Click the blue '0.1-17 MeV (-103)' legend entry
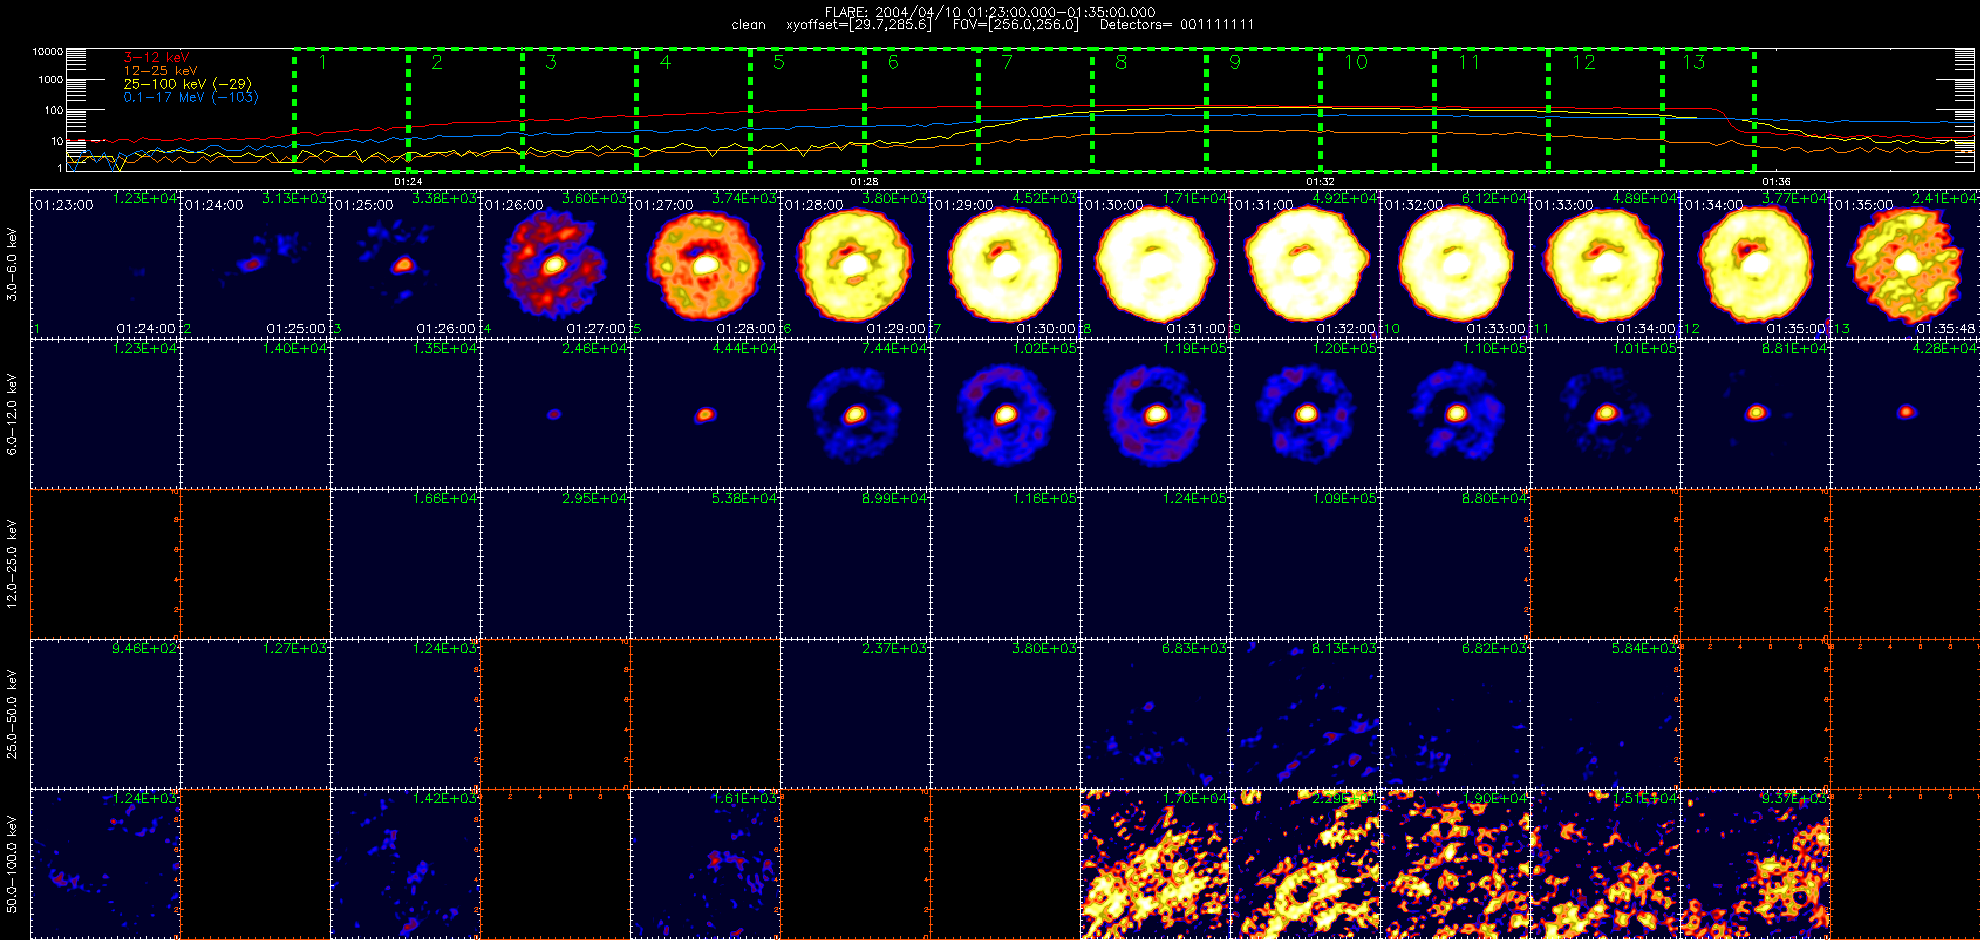The height and width of the screenshot is (940, 1980). (191, 97)
